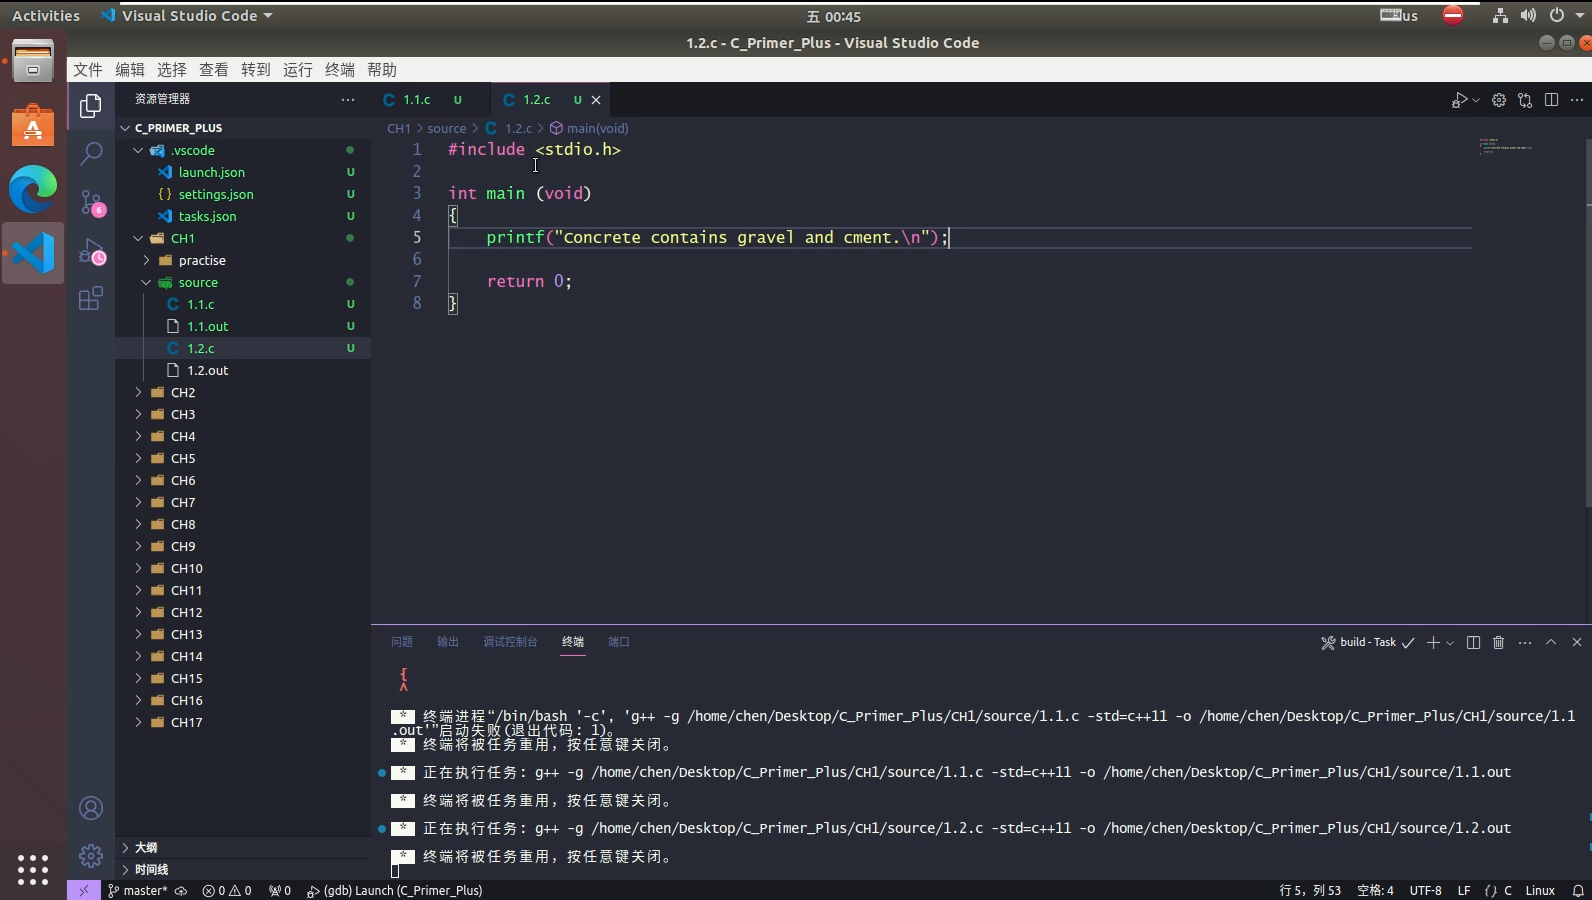
Task: Add a new terminal with plus icon
Action: click(x=1433, y=642)
